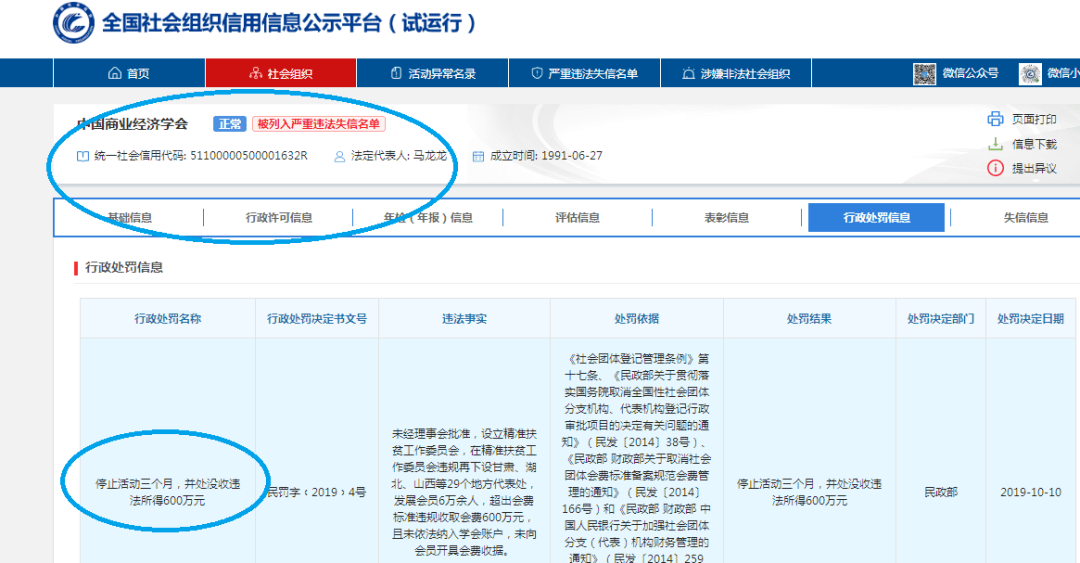This screenshot has height=563, width=1080.
Task: Click the organization name 中国商业经济学会
Action: click(x=132, y=124)
